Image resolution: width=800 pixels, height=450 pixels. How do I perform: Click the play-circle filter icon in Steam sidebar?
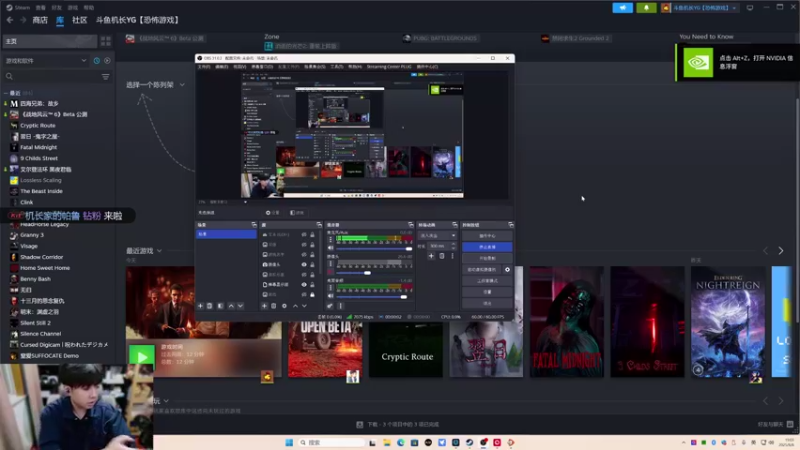pos(107,61)
